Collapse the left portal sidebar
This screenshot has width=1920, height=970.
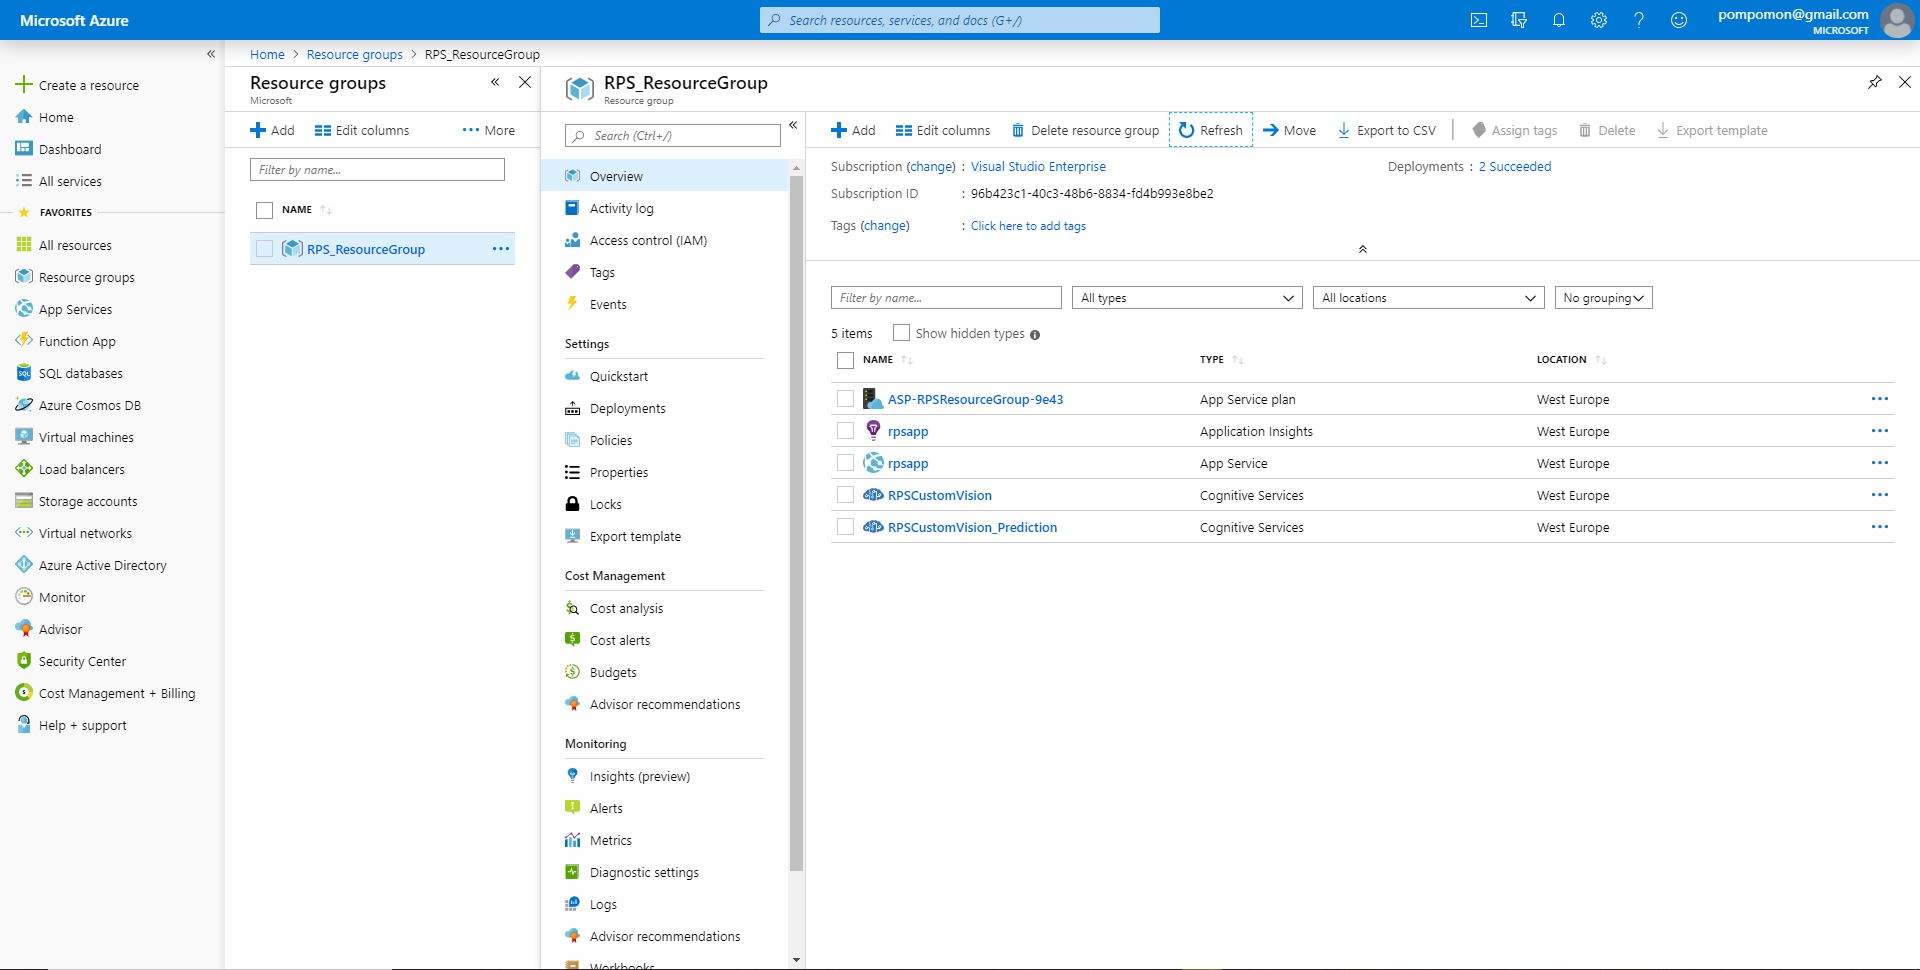click(211, 54)
